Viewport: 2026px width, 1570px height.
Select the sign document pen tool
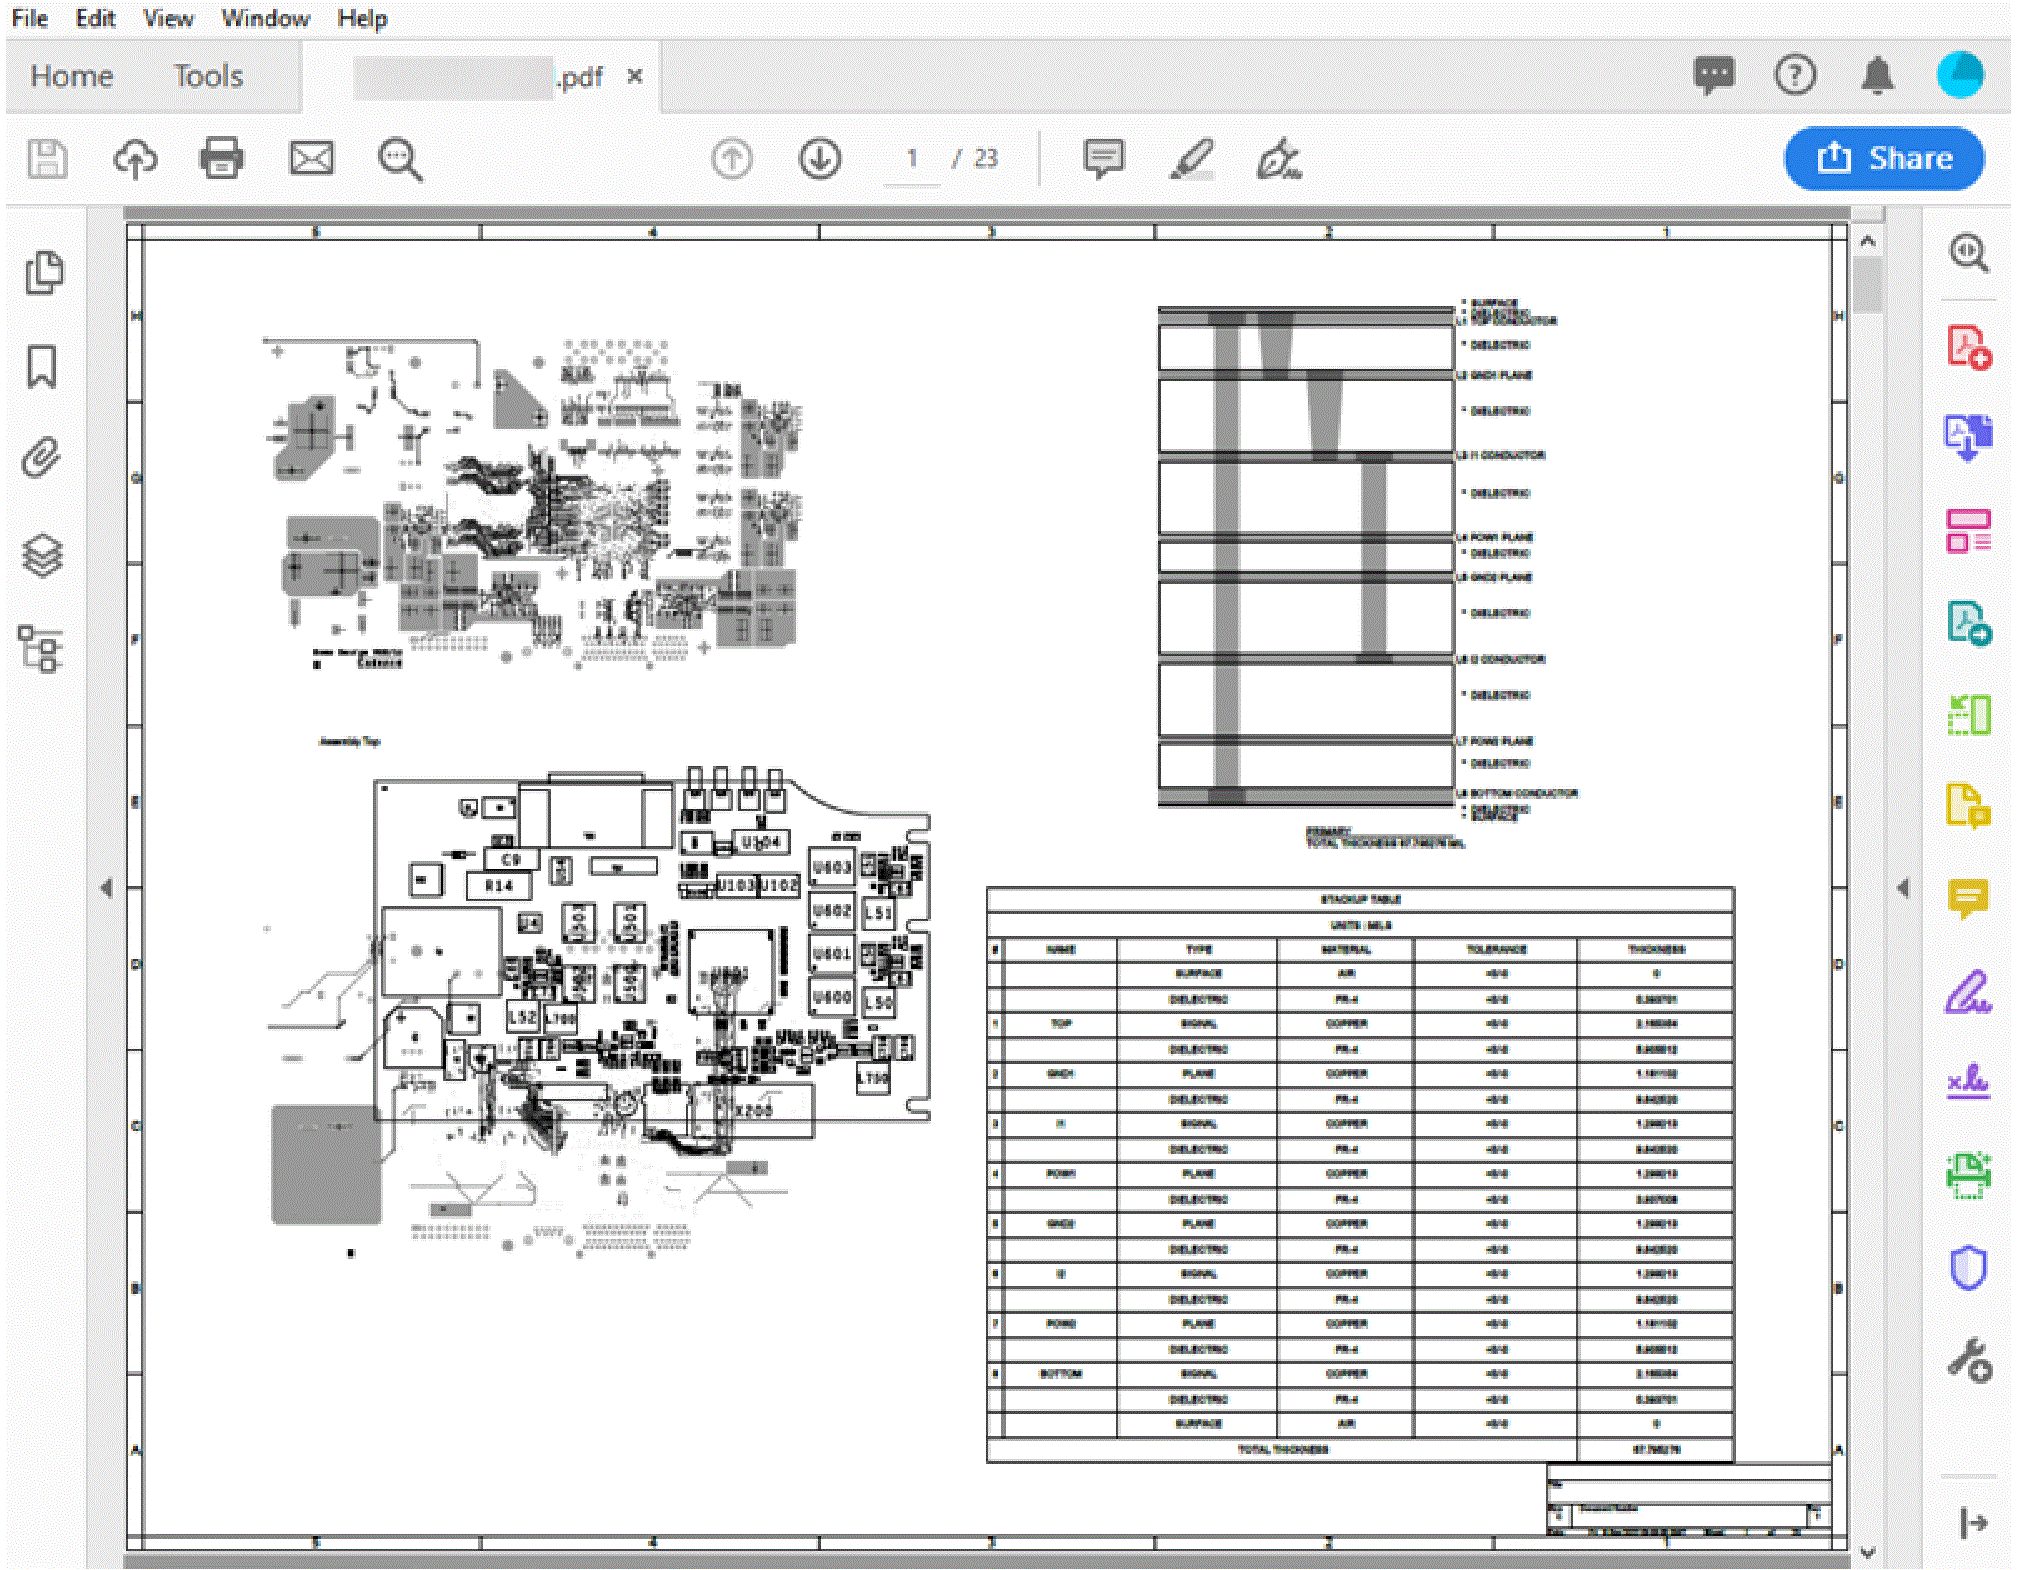[1279, 159]
